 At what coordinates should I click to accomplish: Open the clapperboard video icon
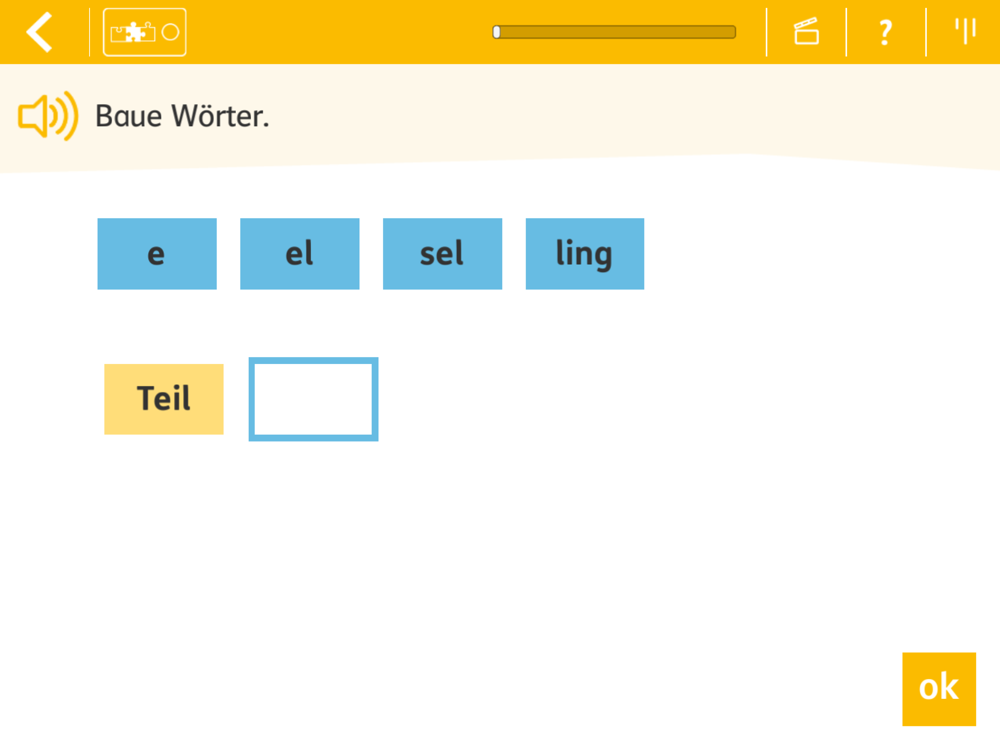tap(806, 32)
